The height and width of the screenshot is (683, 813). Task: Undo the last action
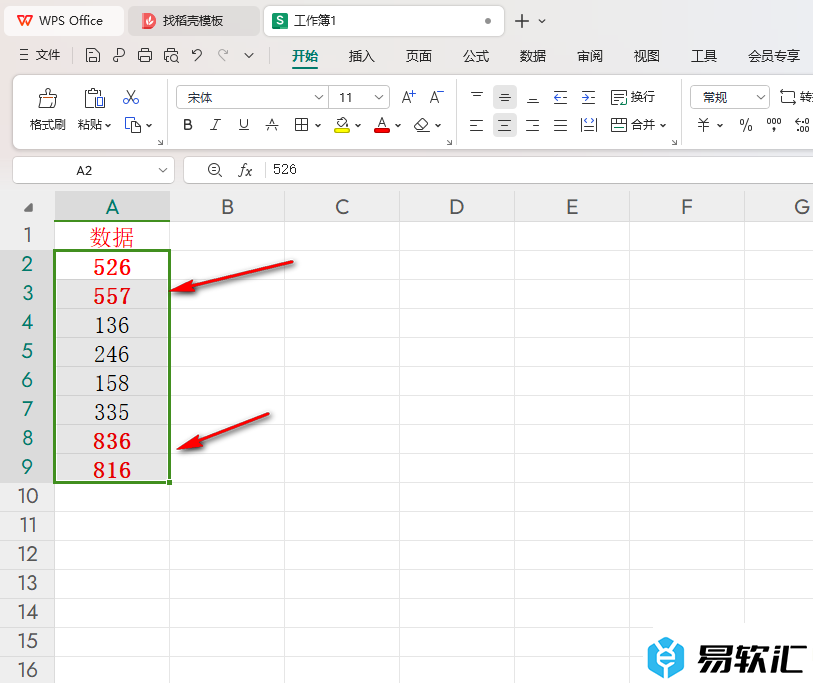point(197,55)
